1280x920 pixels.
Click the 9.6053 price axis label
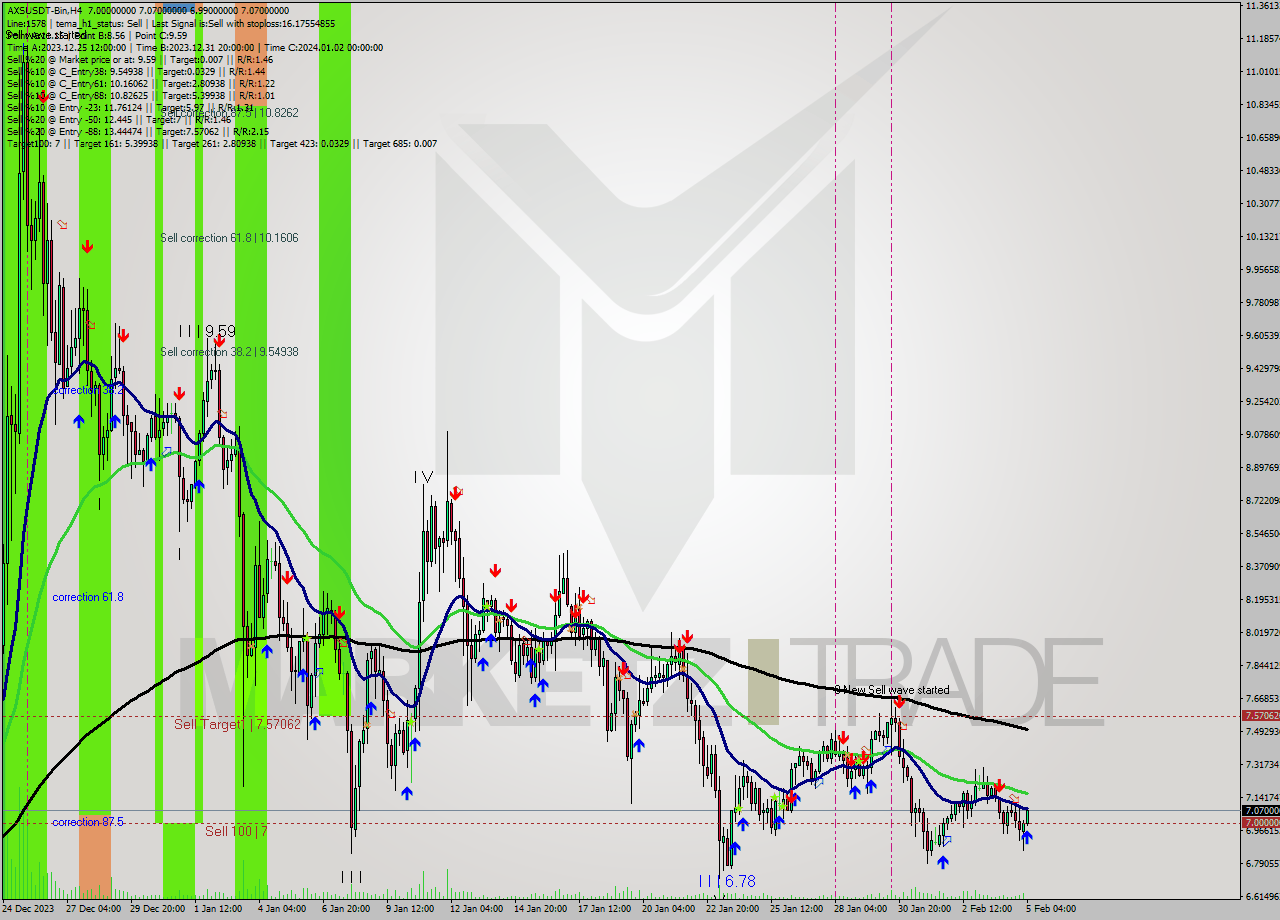pos(1262,336)
